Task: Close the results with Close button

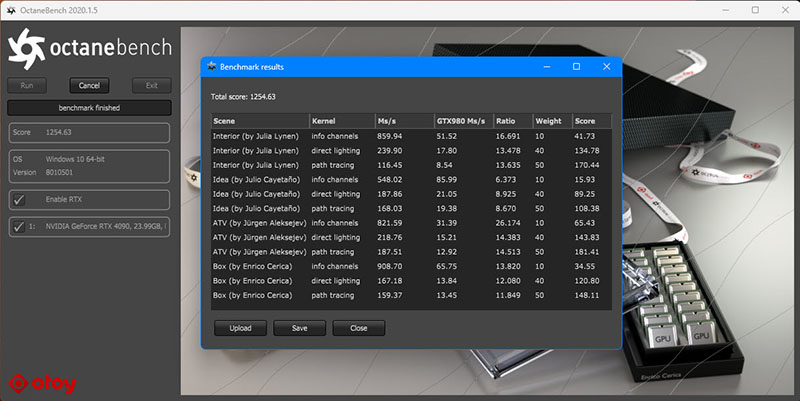Action: click(x=359, y=328)
